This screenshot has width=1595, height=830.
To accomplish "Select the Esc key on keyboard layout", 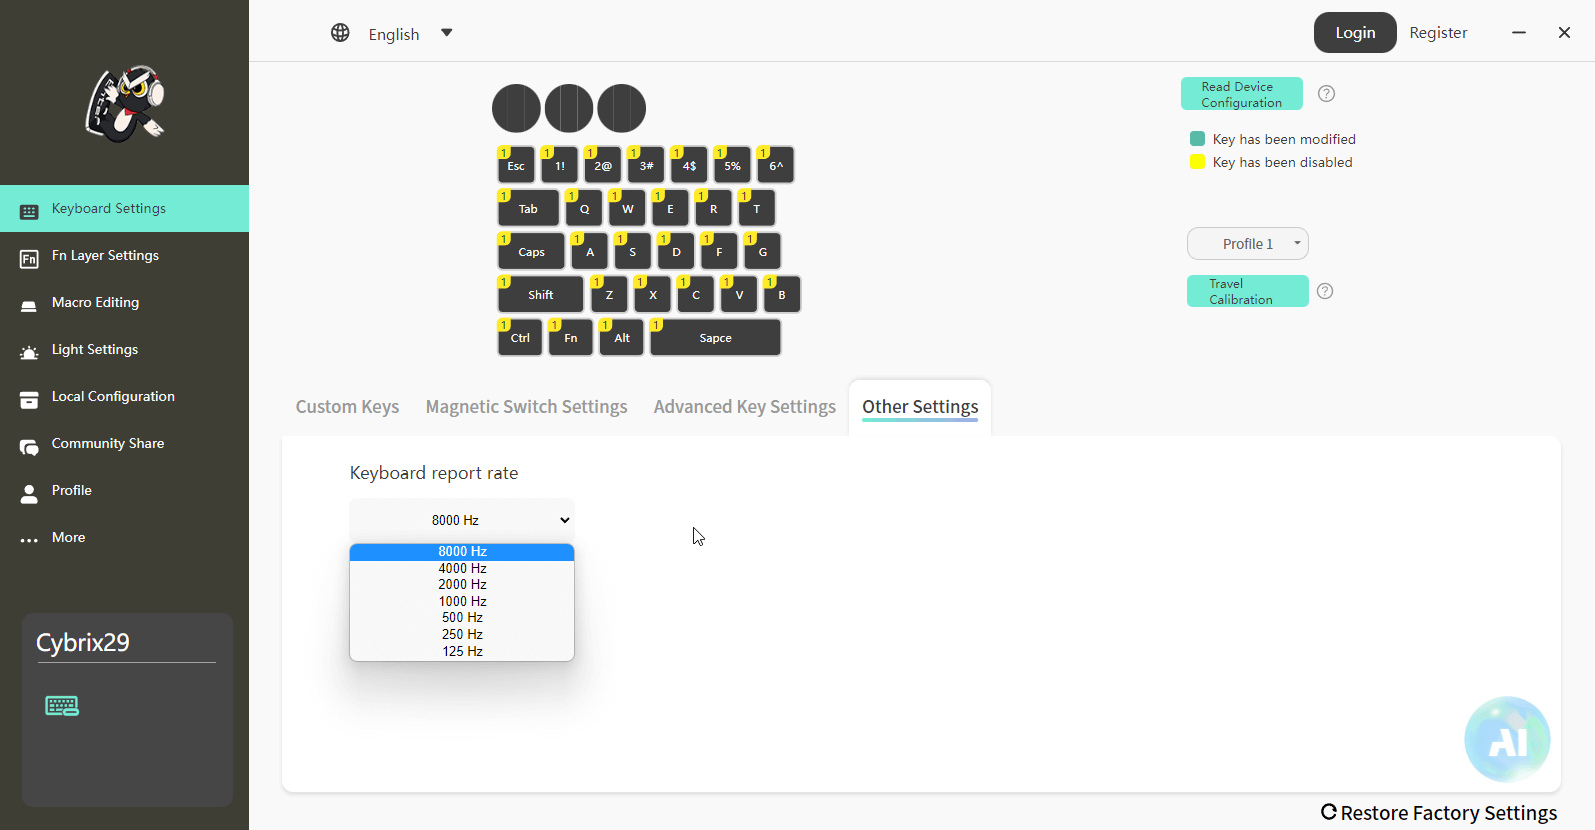I will pyautogui.click(x=516, y=166).
